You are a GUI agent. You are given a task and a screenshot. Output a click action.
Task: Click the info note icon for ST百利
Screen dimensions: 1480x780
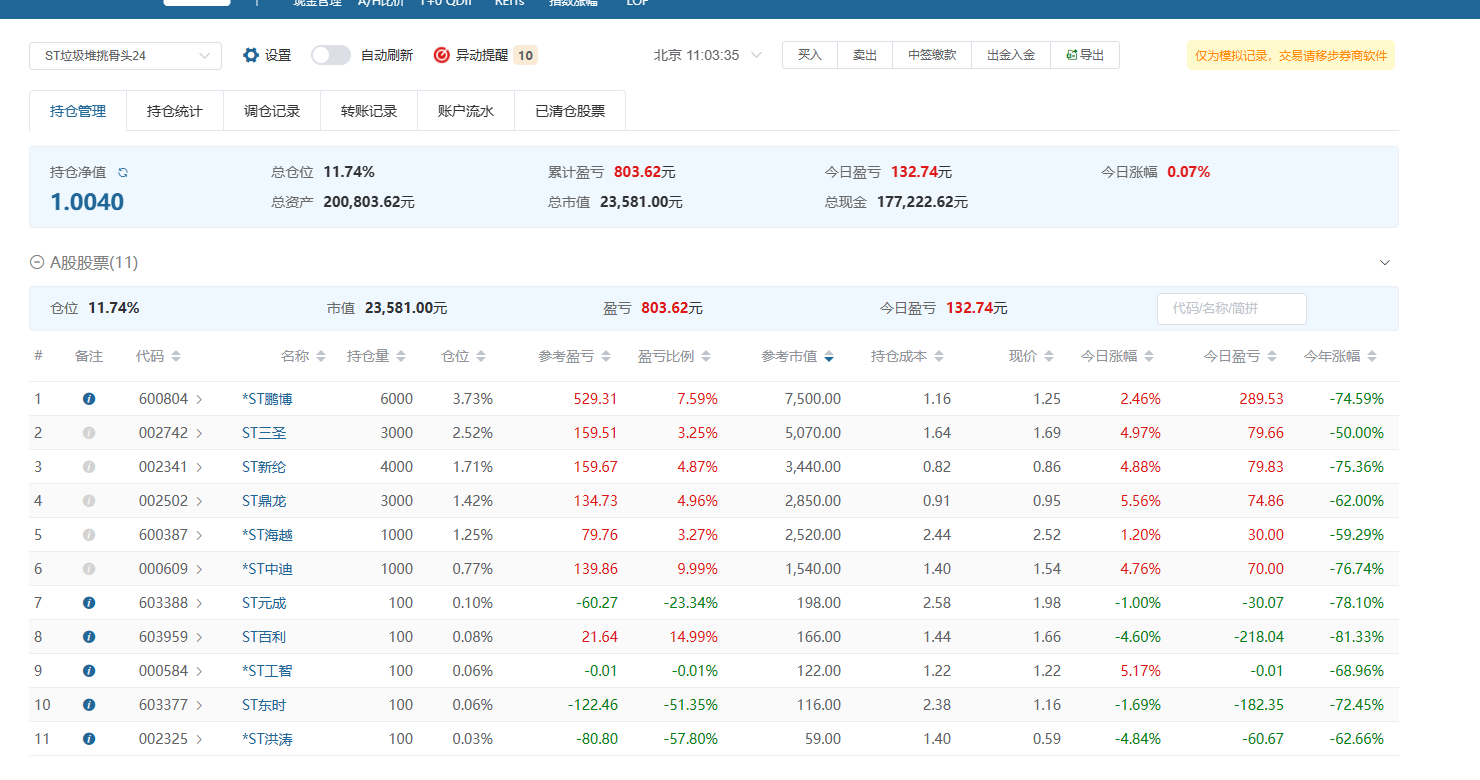(89, 637)
